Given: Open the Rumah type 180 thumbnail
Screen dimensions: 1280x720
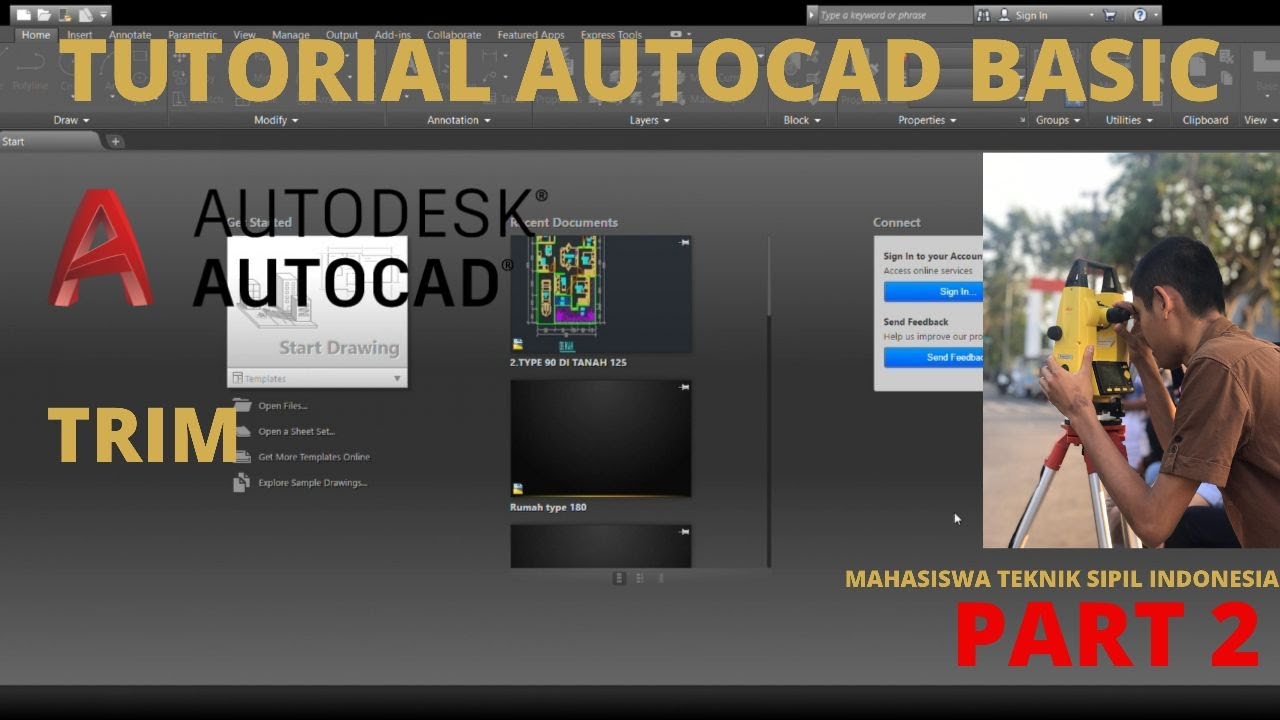Looking at the screenshot, I should [600, 438].
